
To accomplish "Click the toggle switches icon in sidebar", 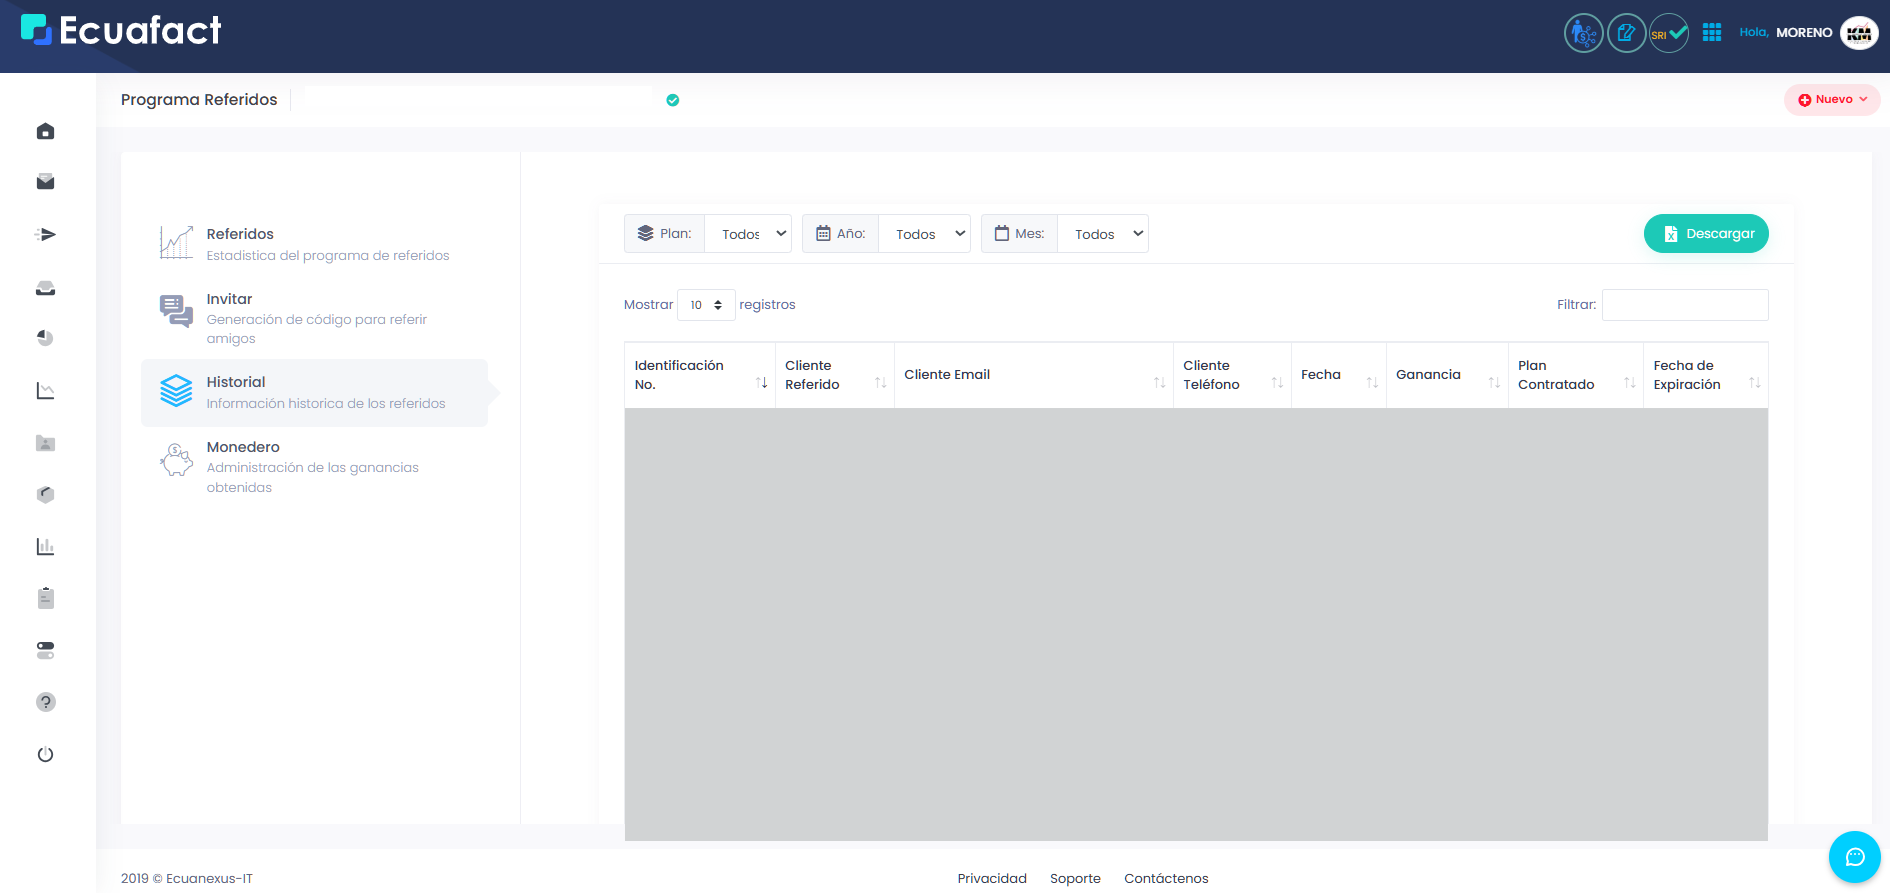I will coord(45,650).
